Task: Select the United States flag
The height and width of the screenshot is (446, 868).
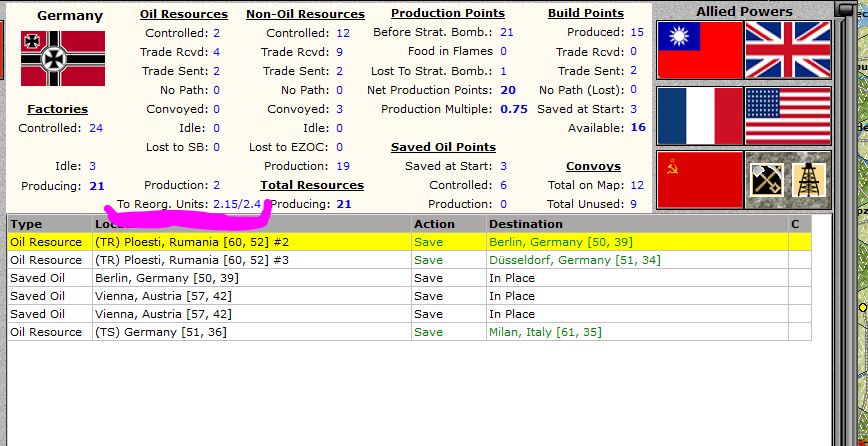Action: click(788, 116)
